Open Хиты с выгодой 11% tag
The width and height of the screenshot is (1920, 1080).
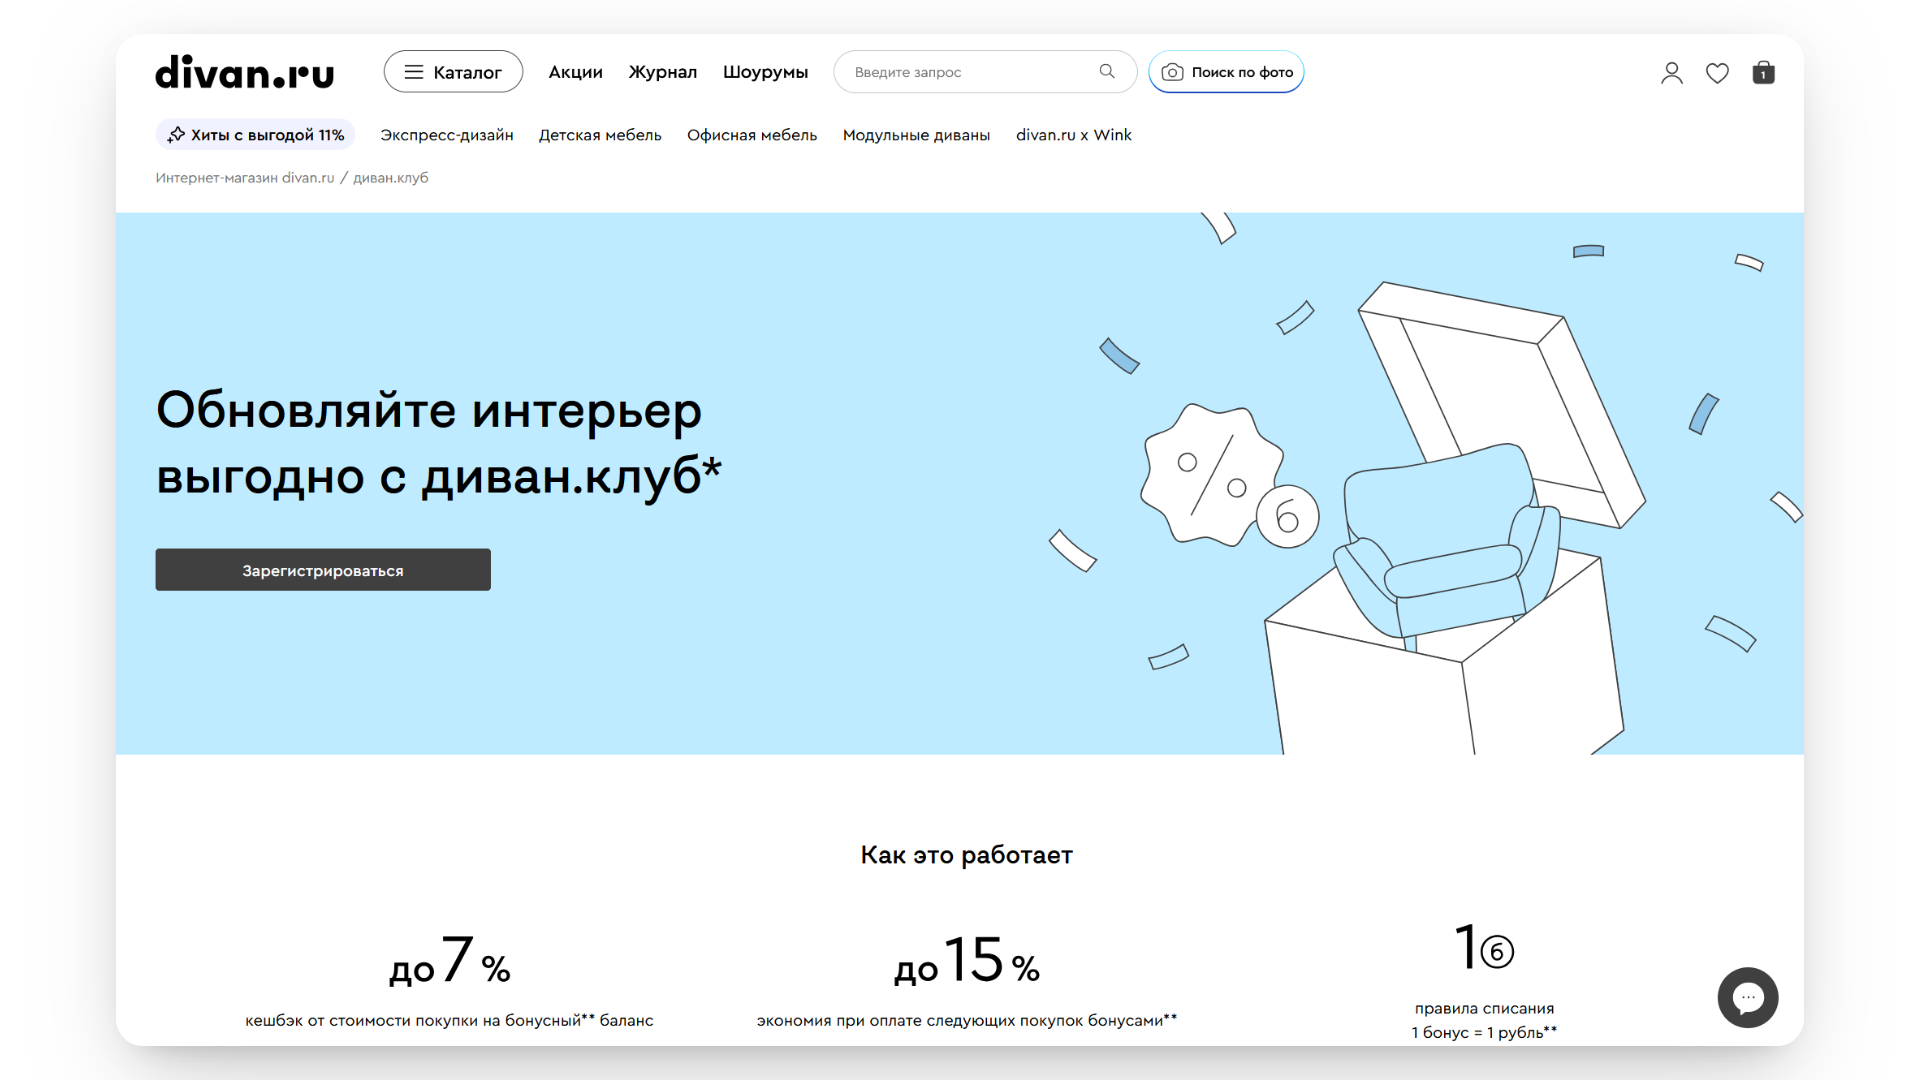pos(255,135)
